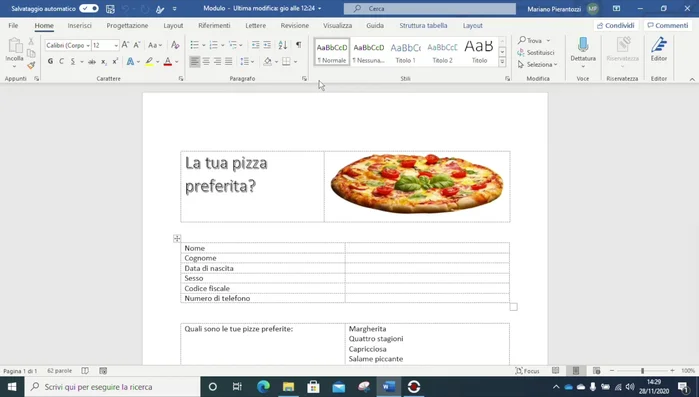Toggle italic (C) formatting
The height and width of the screenshot is (397, 699).
(x=62, y=61)
